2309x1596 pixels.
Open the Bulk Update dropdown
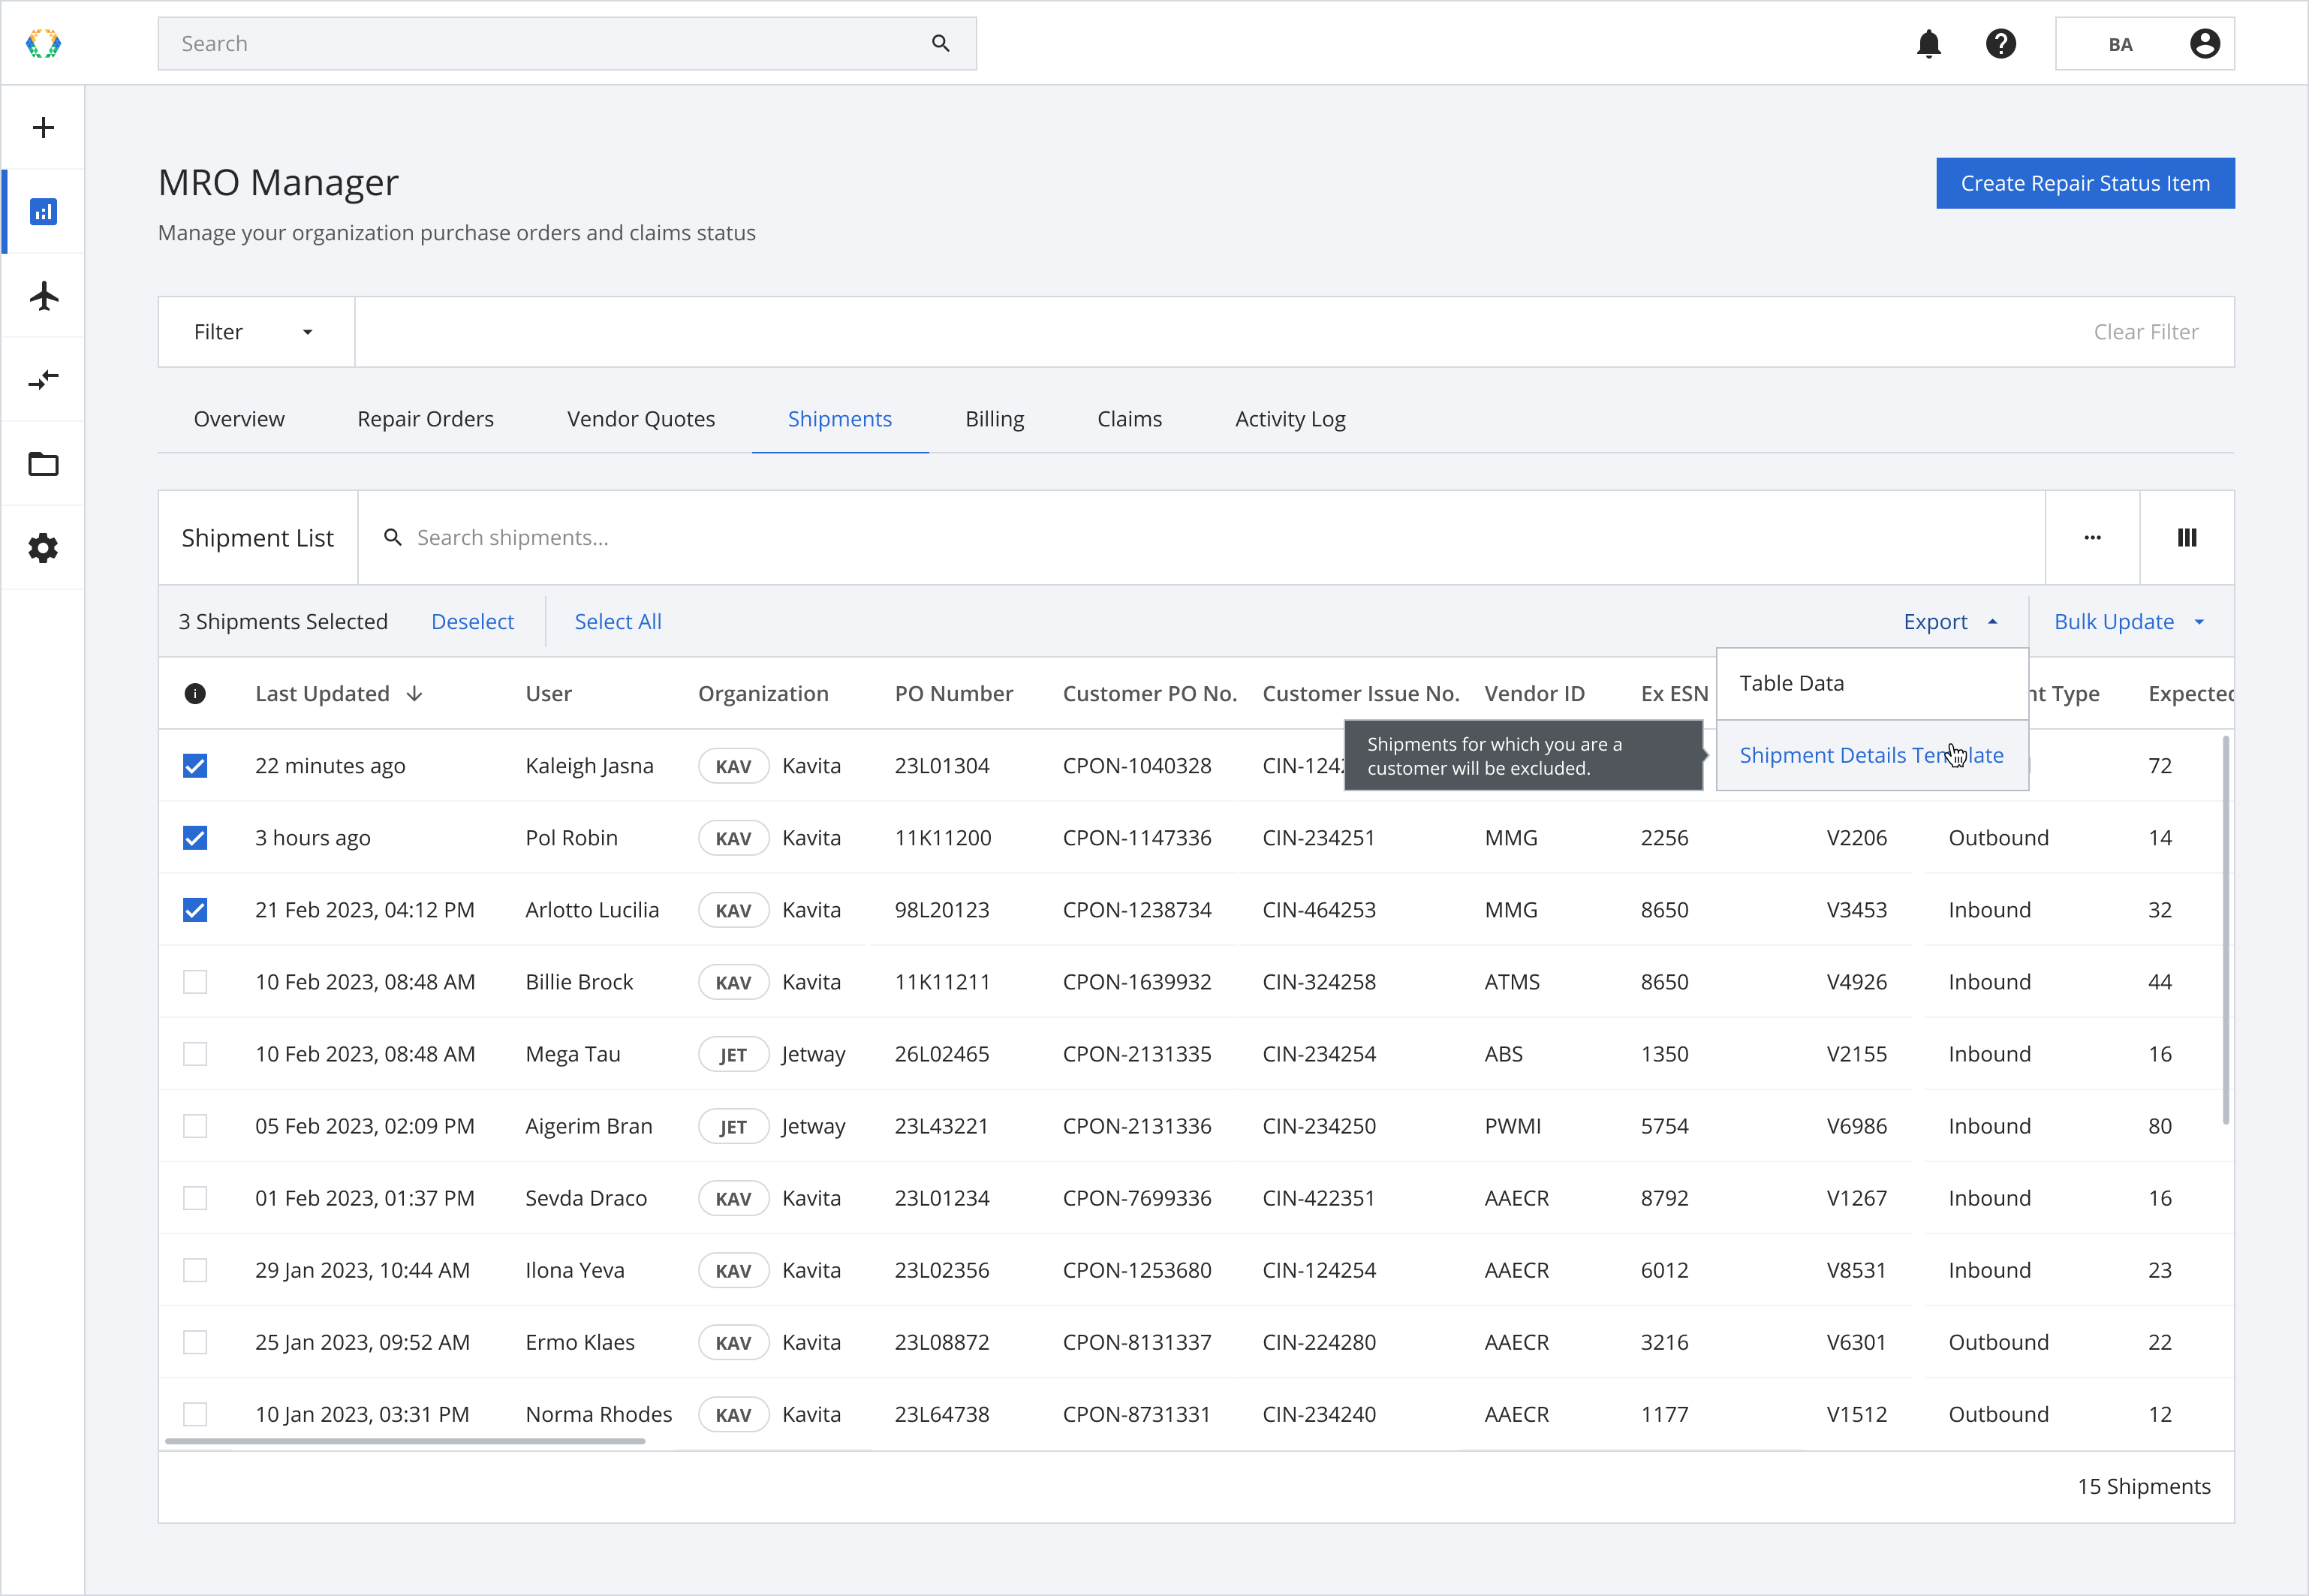pos(2130,621)
